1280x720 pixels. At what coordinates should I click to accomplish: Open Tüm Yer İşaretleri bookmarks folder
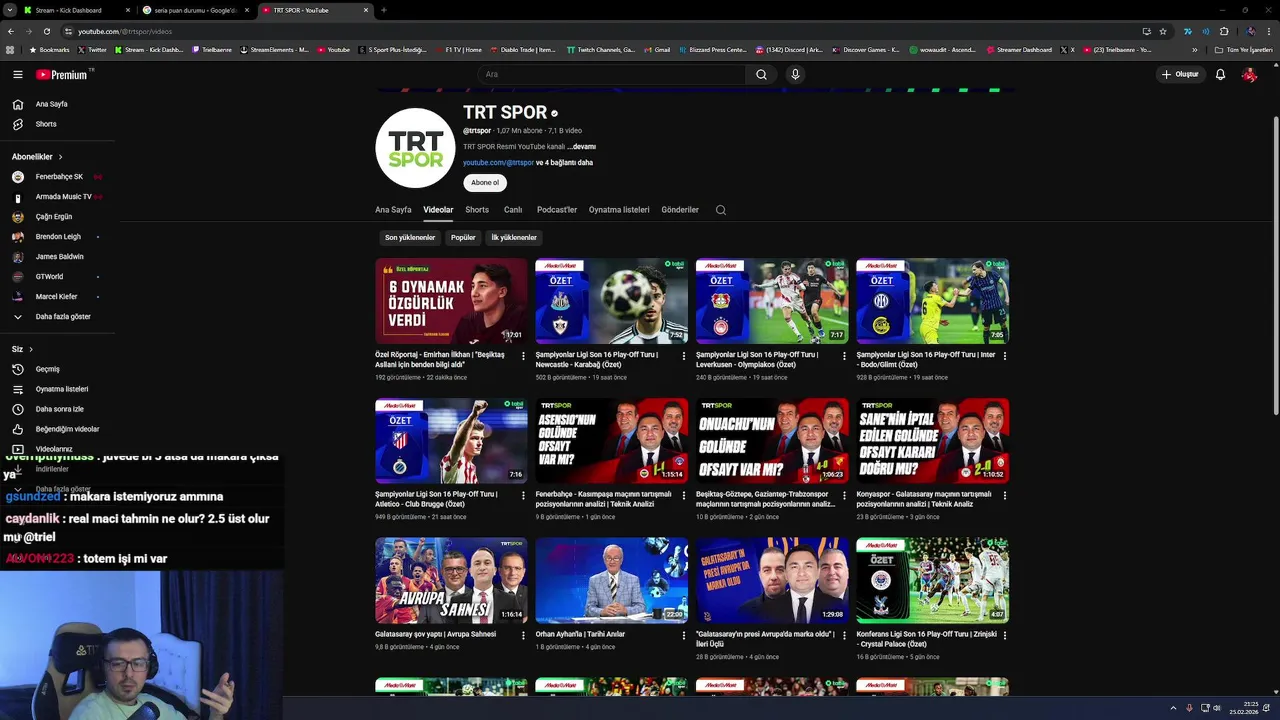1243,50
